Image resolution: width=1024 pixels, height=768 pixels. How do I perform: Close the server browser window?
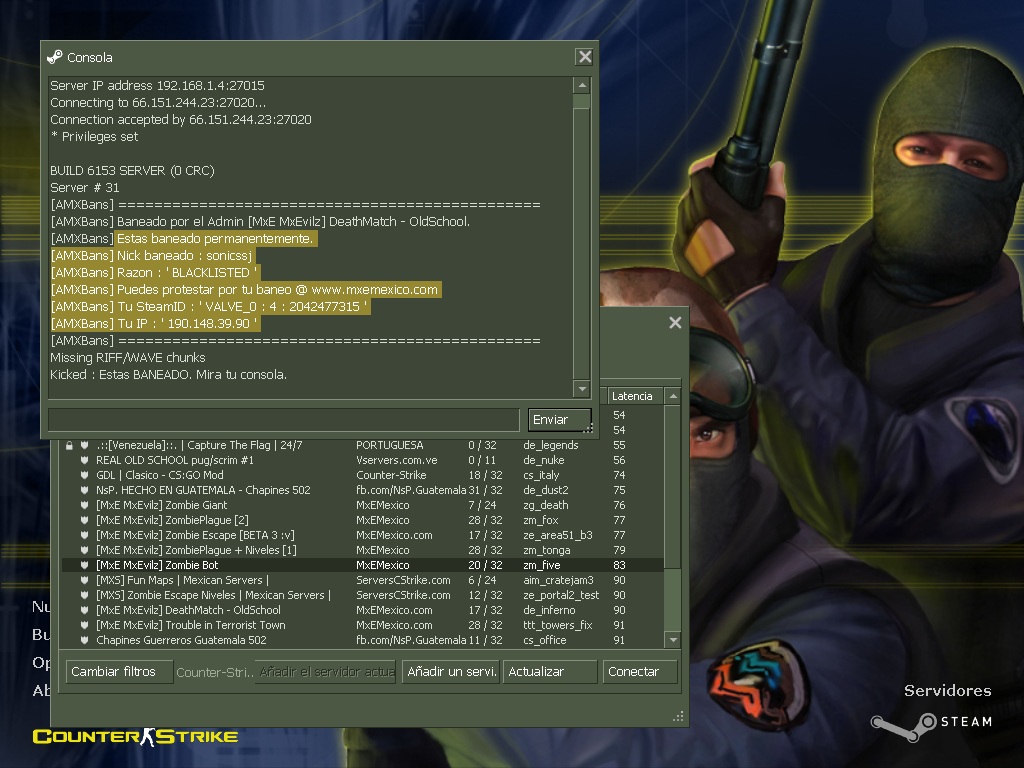click(x=675, y=323)
